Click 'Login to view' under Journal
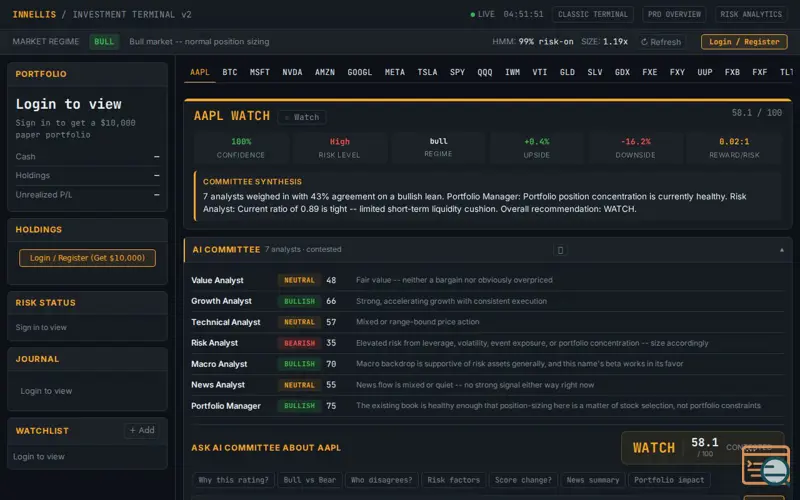 click(x=46, y=391)
